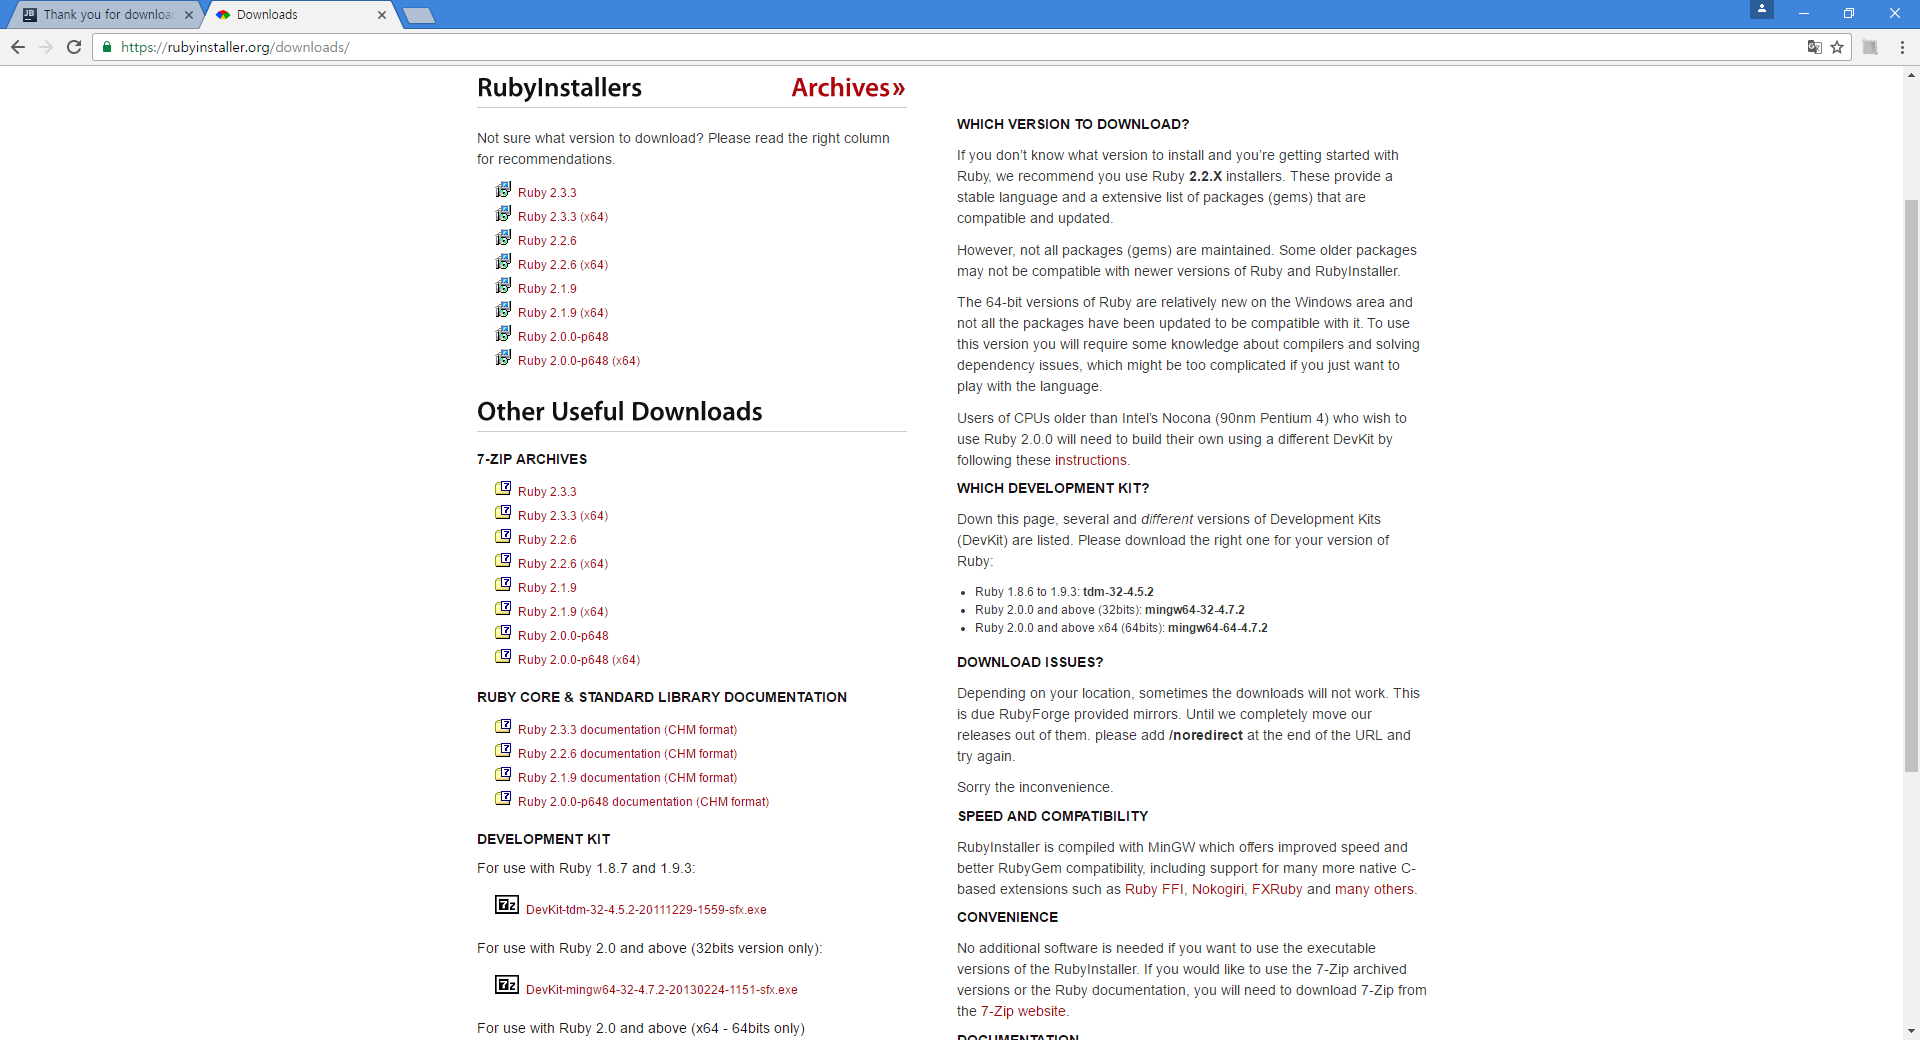The height and width of the screenshot is (1040, 1920).
Task: Click 7-Zip archive icon for Ruby 2.0.0-p648
Action: [x=503, y=632]
